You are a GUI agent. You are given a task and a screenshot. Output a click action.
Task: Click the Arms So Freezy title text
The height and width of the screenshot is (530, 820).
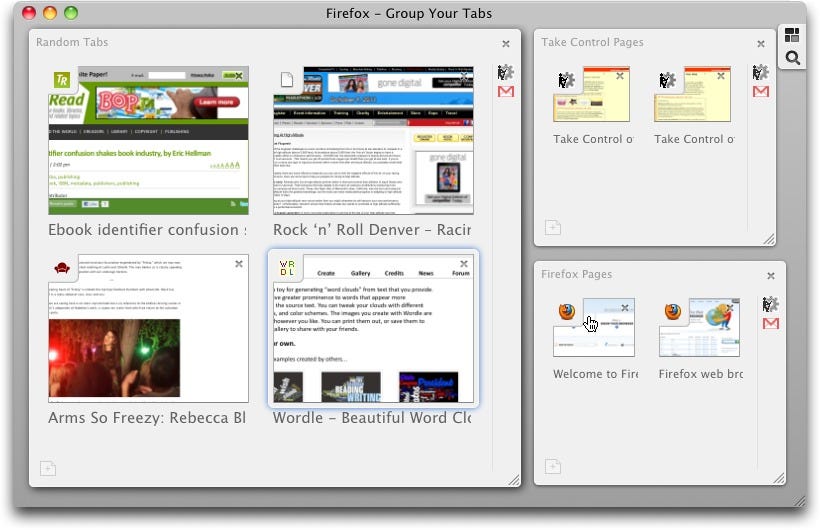(147, 418)
